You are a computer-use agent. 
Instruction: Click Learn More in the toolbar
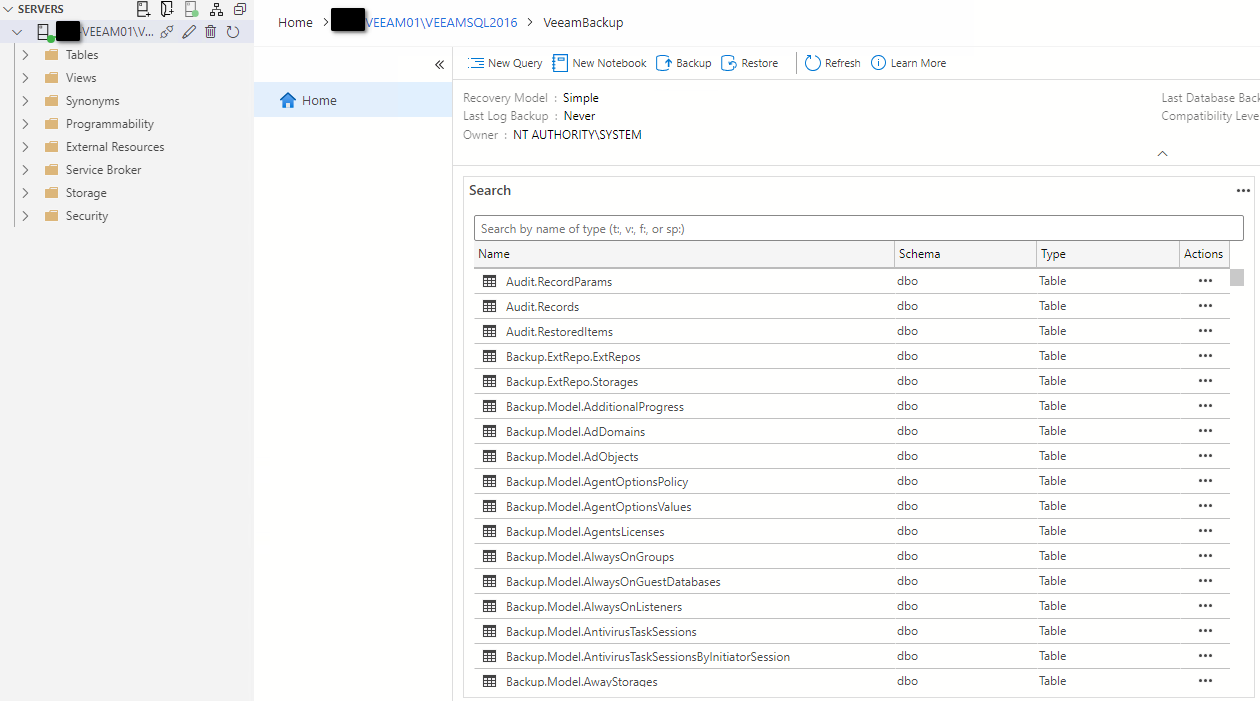908,63
